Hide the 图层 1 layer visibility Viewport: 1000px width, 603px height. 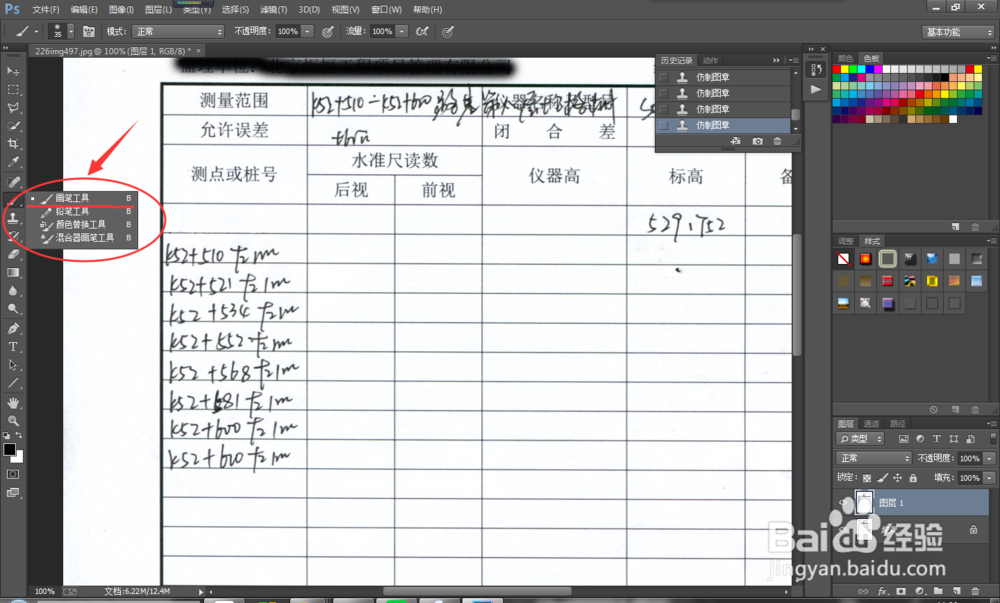(842, 502)
